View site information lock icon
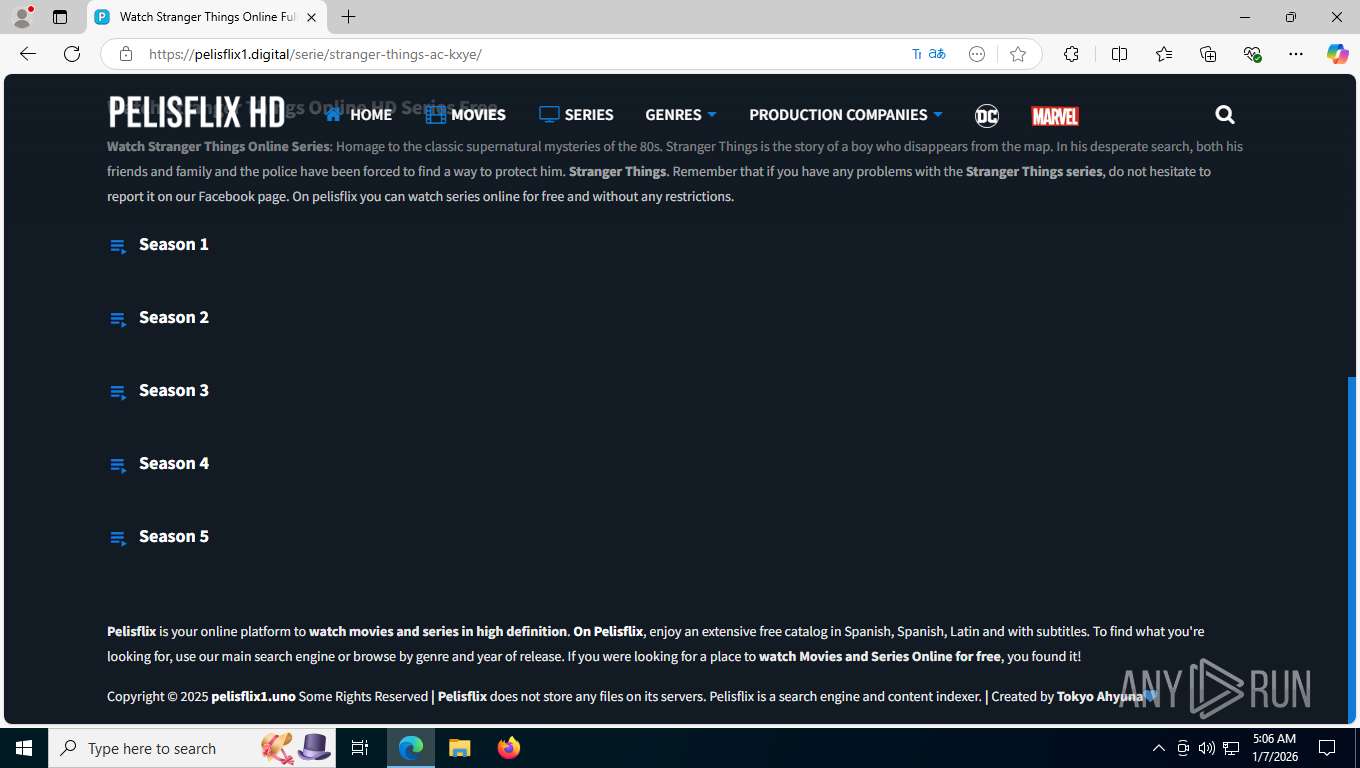Screen dimensions: 1360x768 tap(126, 54)
